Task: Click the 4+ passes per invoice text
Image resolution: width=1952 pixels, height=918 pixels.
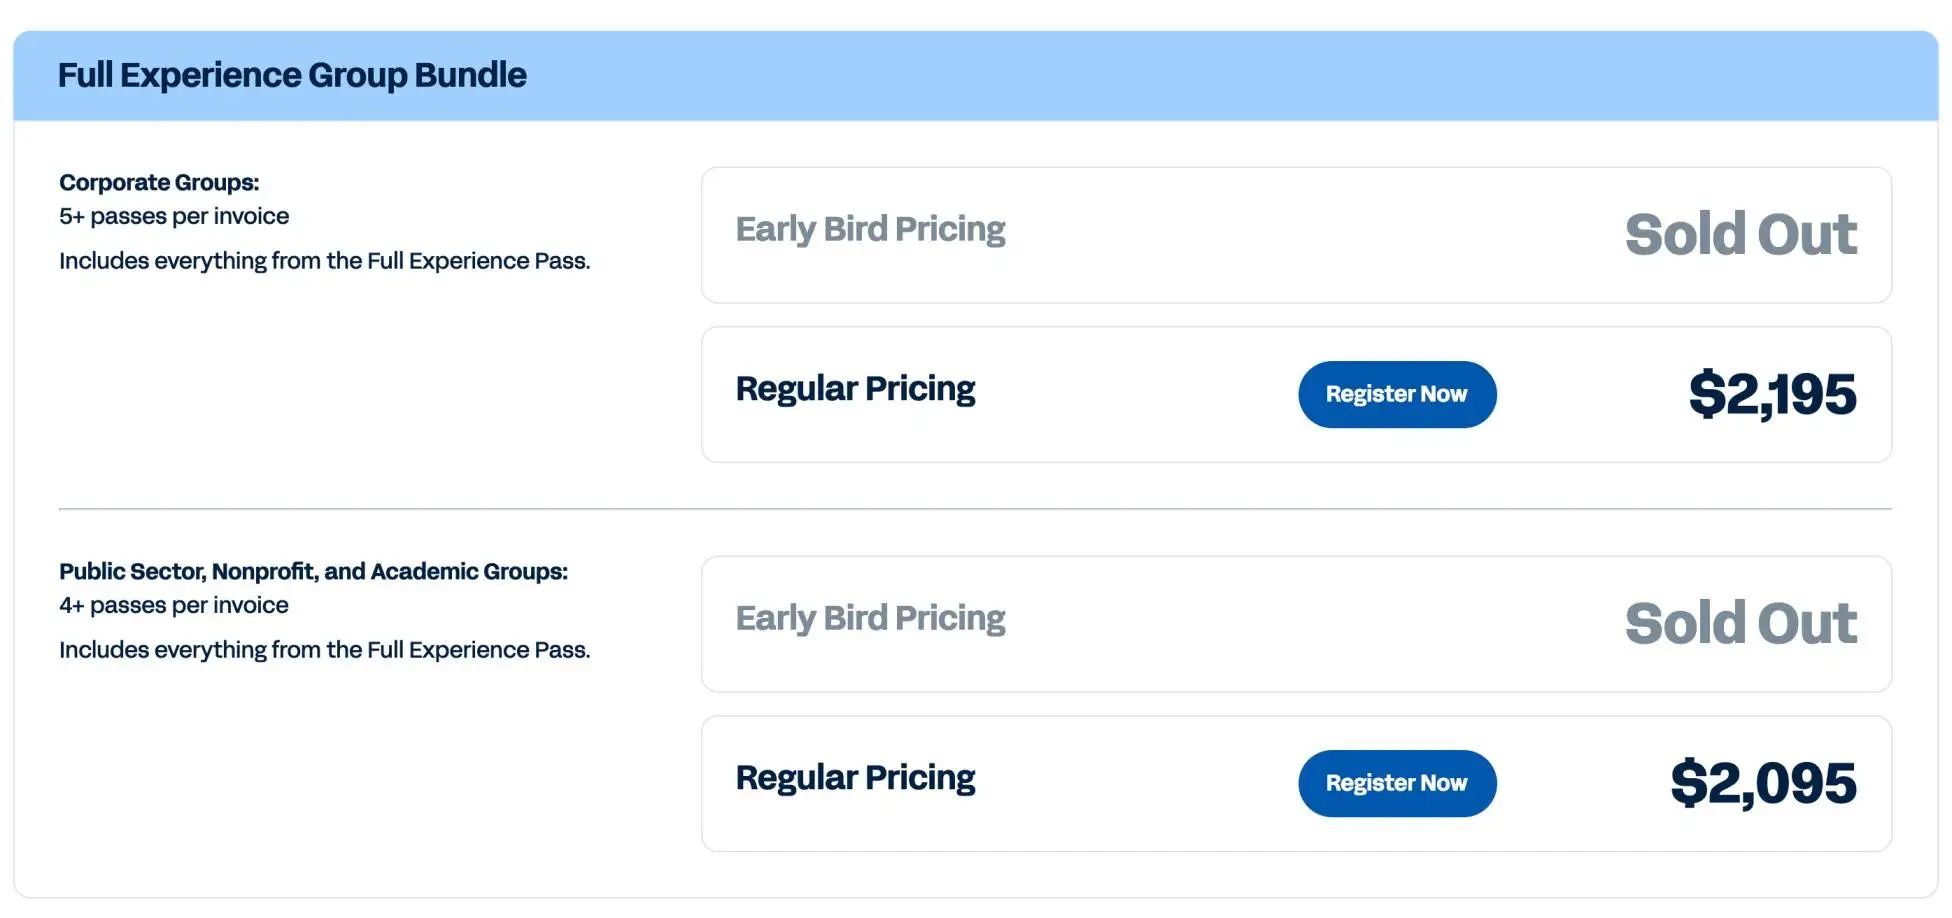Action: (174, 605)
